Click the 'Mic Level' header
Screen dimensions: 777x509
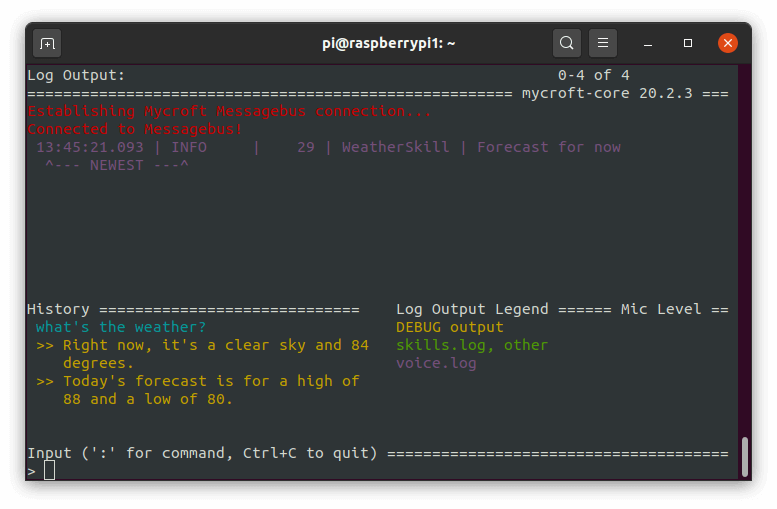coord(661,309)
